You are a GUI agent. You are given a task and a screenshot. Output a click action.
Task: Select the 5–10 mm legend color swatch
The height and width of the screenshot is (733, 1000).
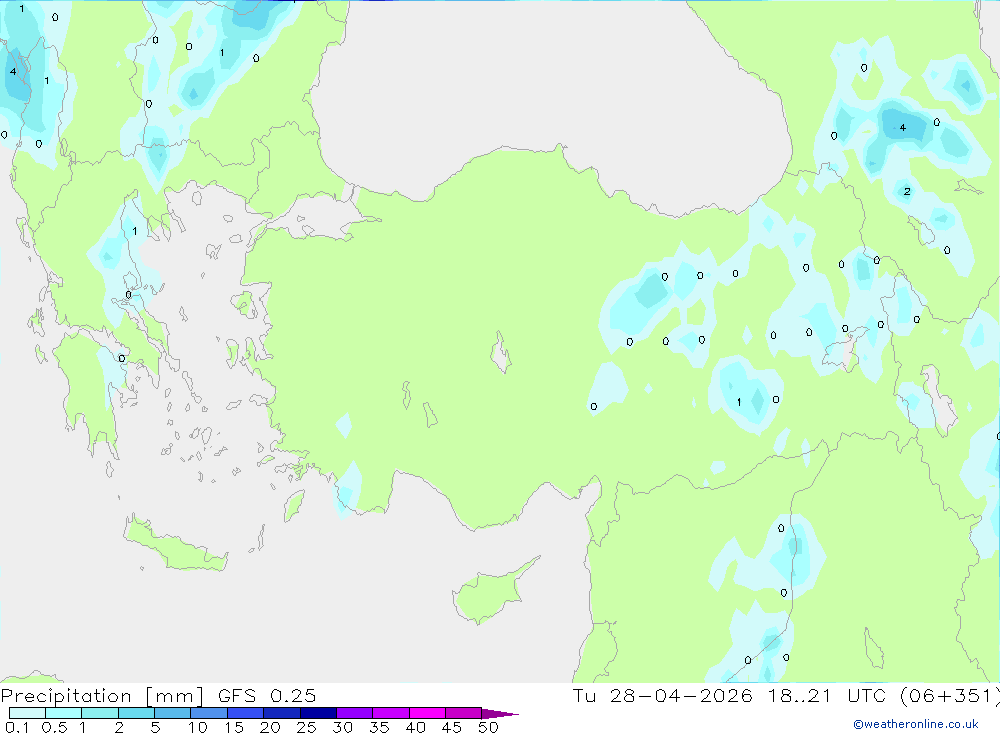point(173,713)
